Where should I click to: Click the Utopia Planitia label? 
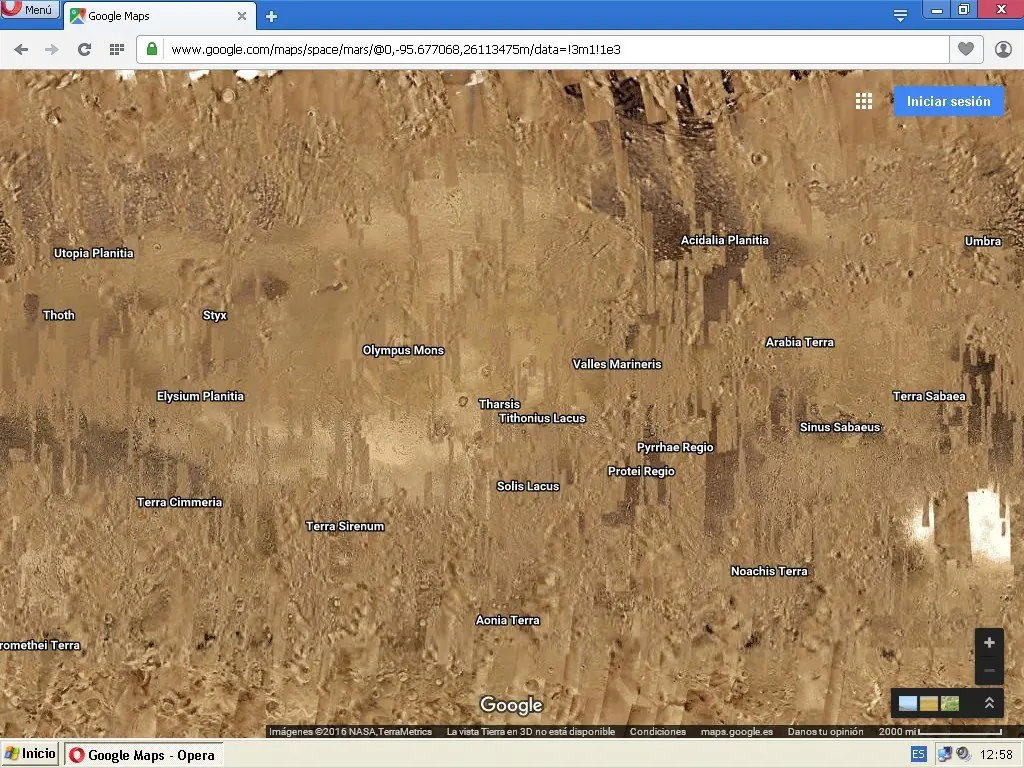pyautogui.click(x=93, y=253)
